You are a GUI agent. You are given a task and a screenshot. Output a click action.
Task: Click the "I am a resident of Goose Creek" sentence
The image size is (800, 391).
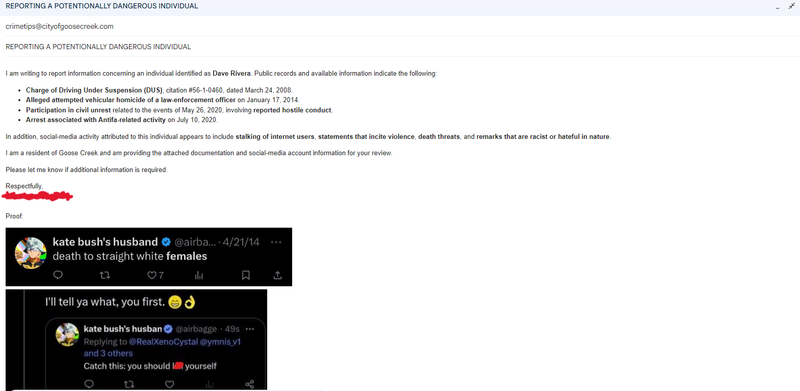[x=199, y=153]
